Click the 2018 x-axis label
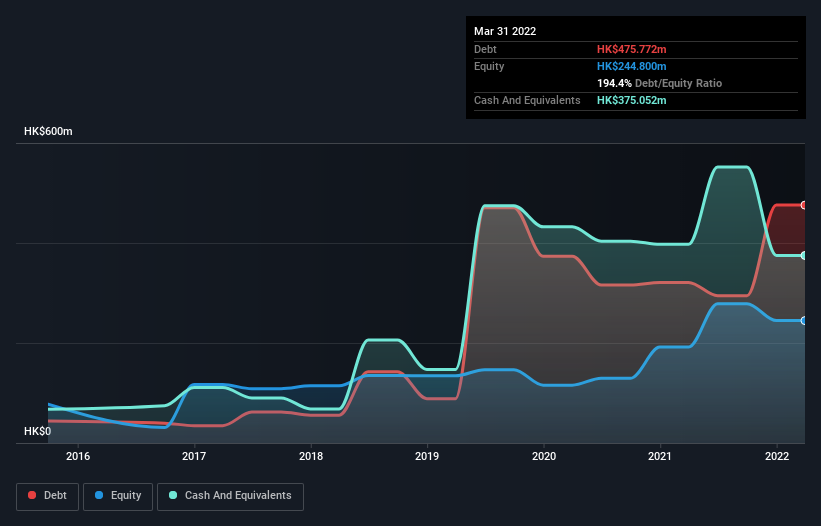This screenshot has width=821, height=526. tap(311, 456)
